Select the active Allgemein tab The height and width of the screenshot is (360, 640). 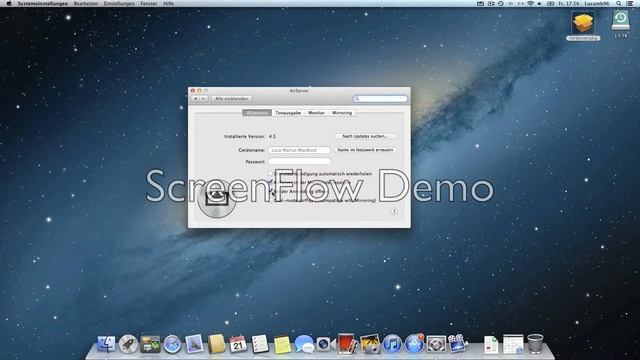point(257,113)
